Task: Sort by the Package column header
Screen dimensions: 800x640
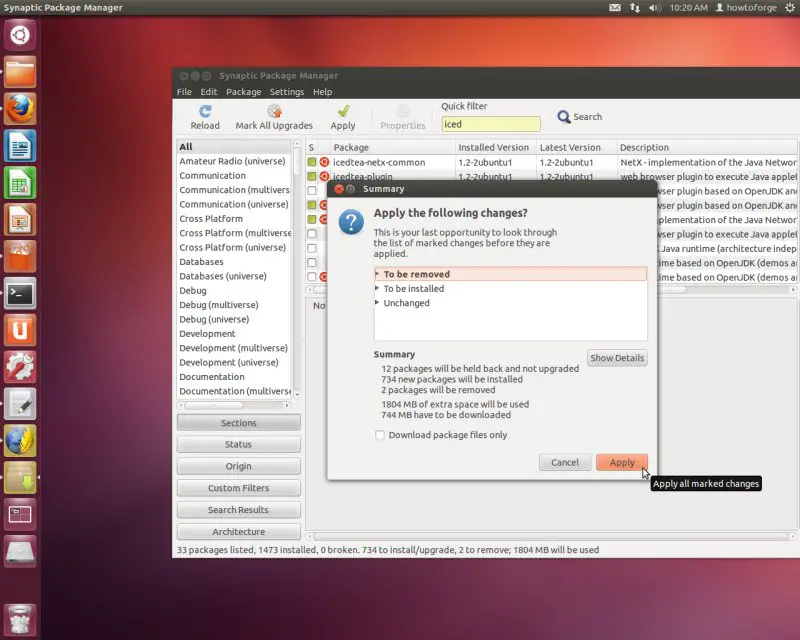Action: (392, 147)
